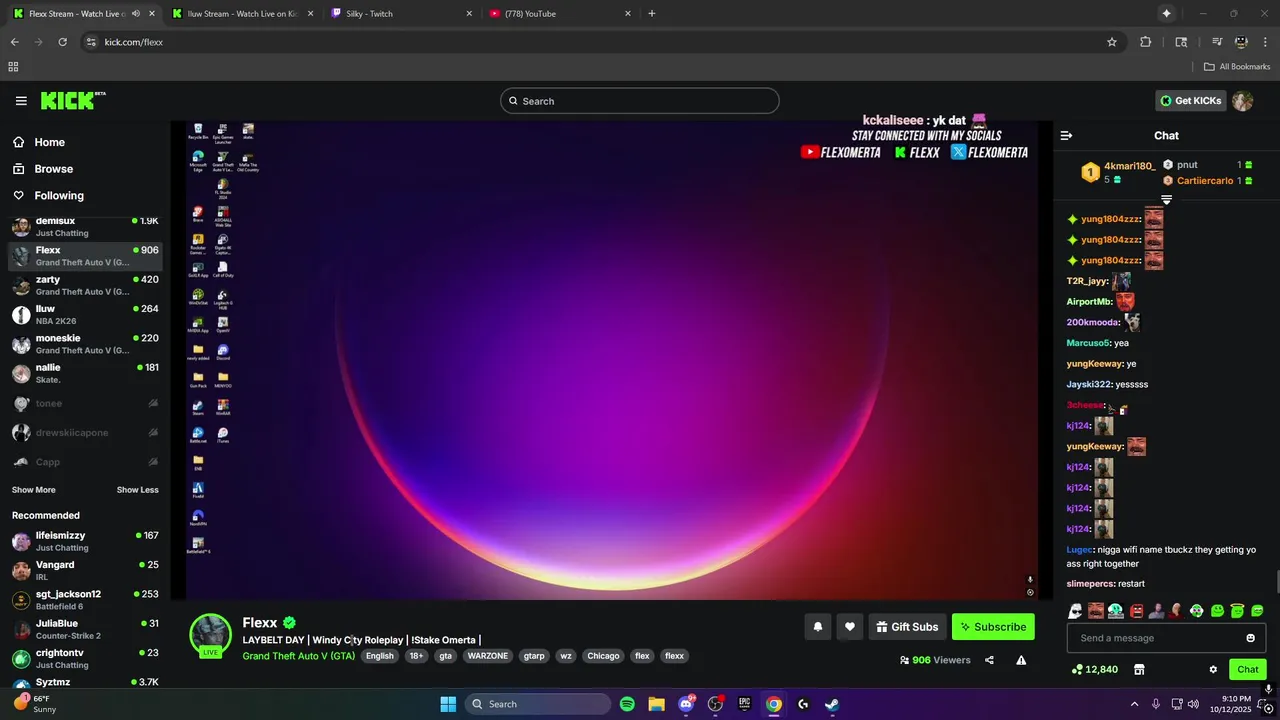Show hidden system tray icons

tap(1134, 704)
